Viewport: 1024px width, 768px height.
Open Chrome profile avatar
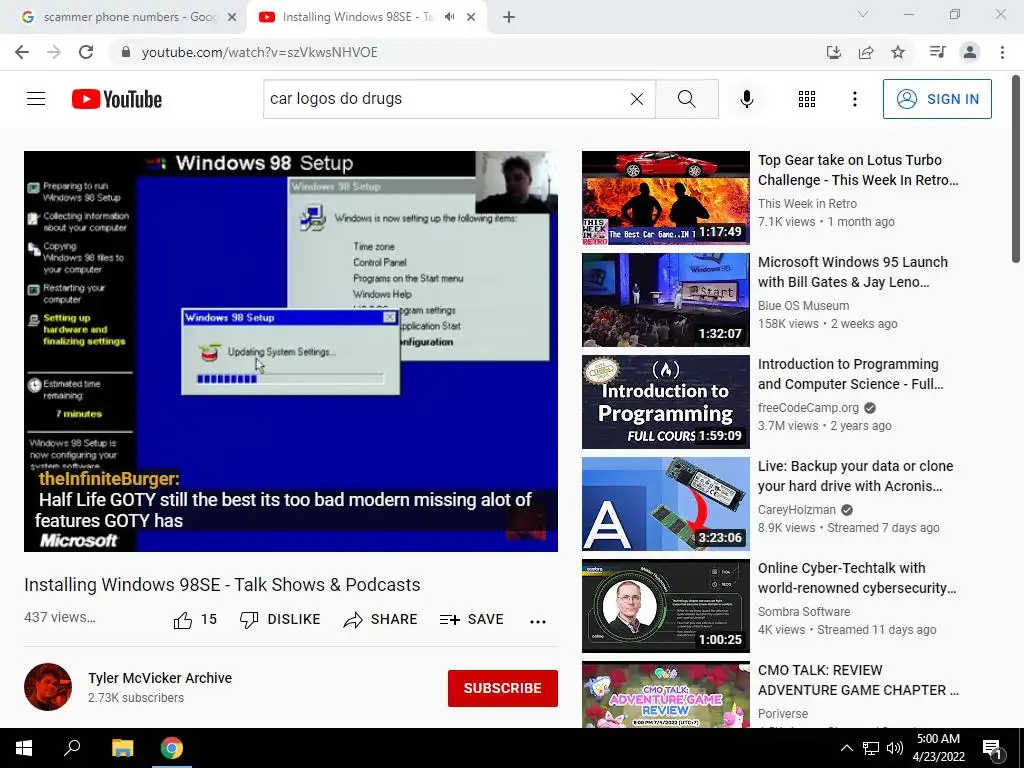coord(970,52)
